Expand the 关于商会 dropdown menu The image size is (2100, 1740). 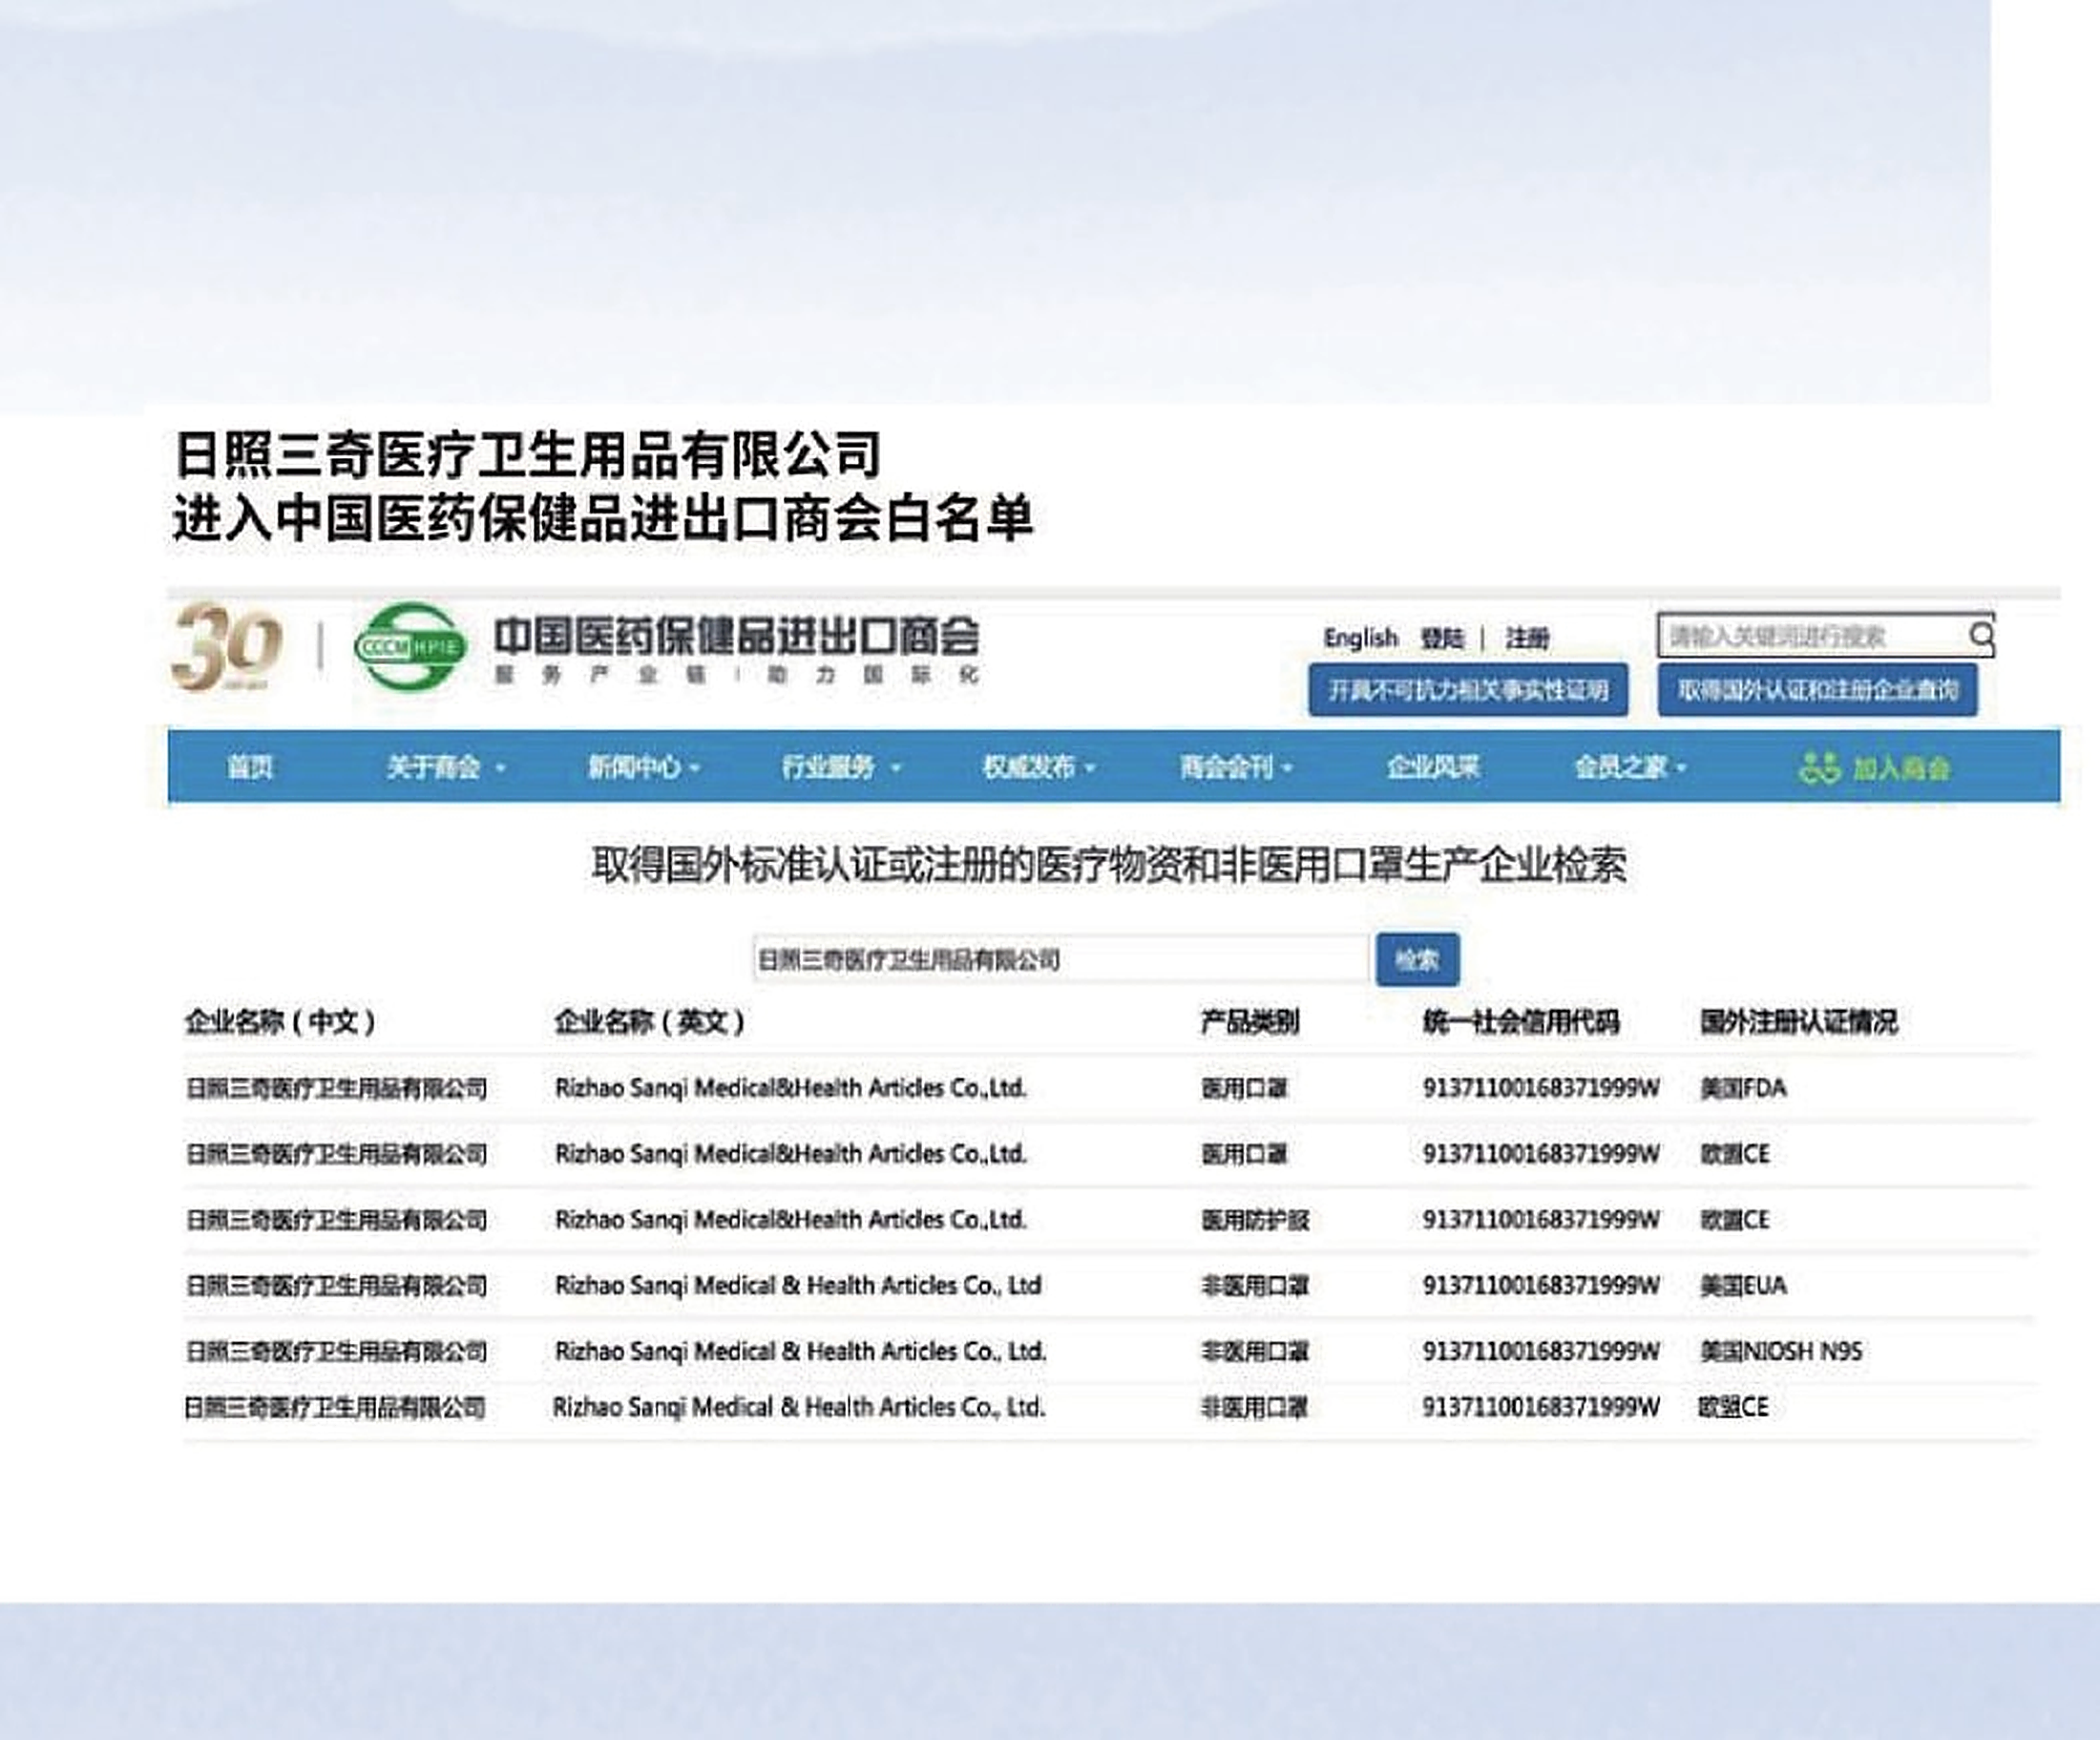point(446,767)
